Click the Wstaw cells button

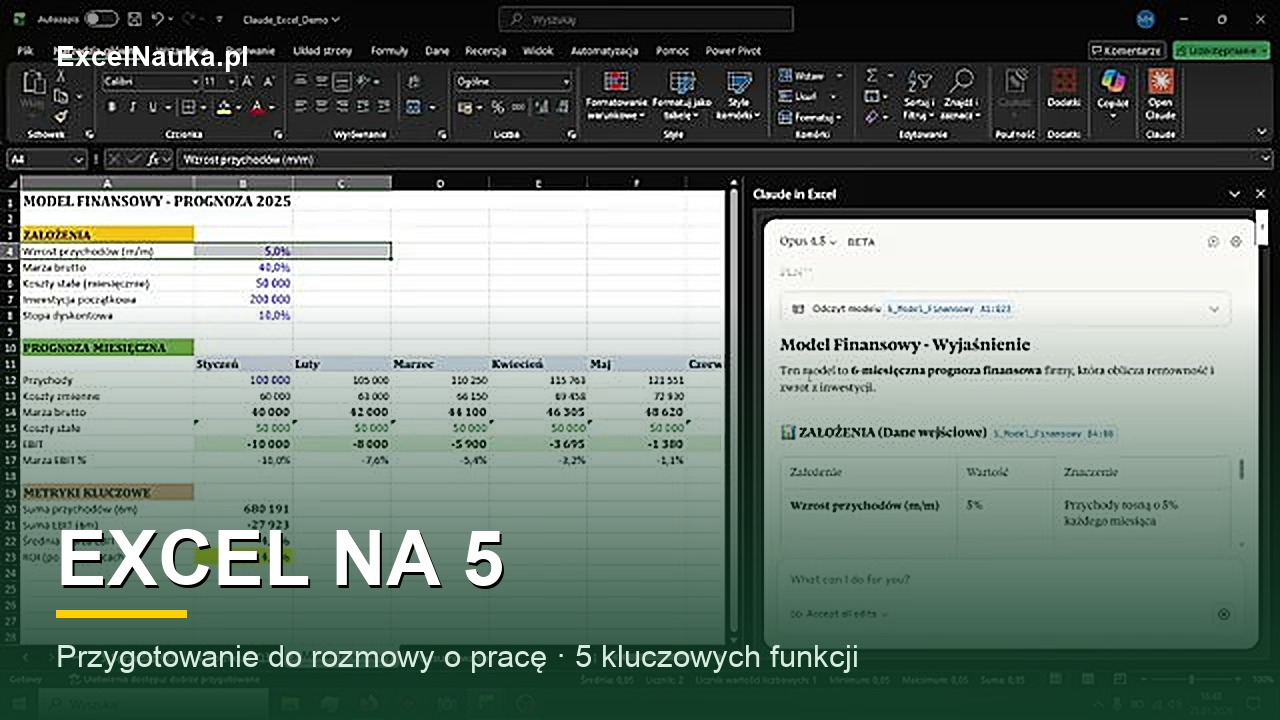click(x=811, y=76)
